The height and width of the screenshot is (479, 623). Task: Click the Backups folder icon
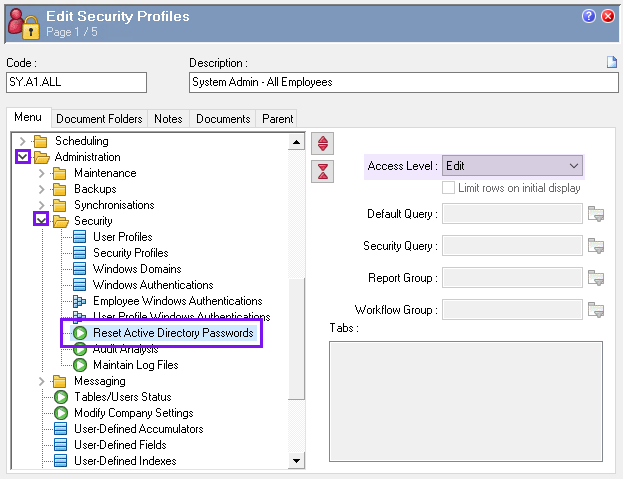[60, 189]
